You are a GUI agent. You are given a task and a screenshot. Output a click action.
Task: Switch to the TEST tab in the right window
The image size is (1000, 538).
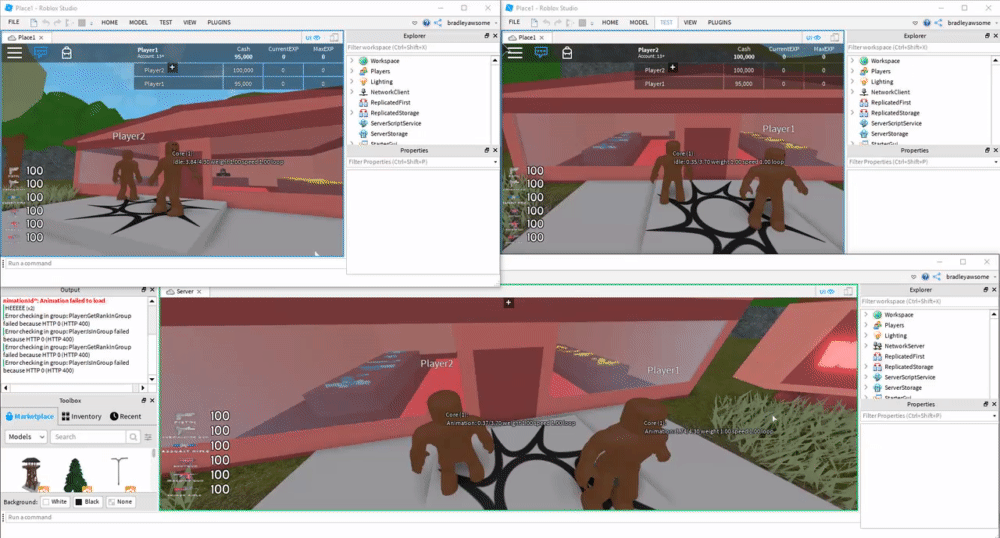tap(666, 22)
